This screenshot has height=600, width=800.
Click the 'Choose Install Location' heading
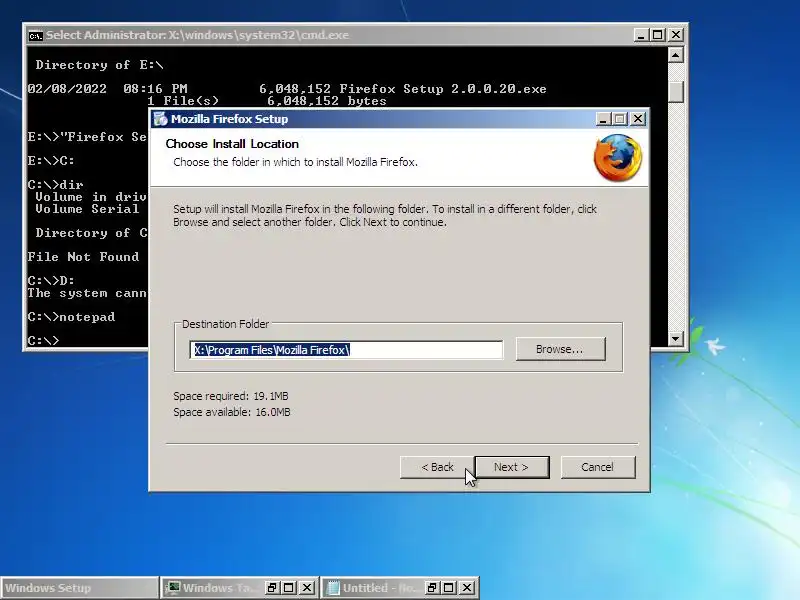pos(232,144)
